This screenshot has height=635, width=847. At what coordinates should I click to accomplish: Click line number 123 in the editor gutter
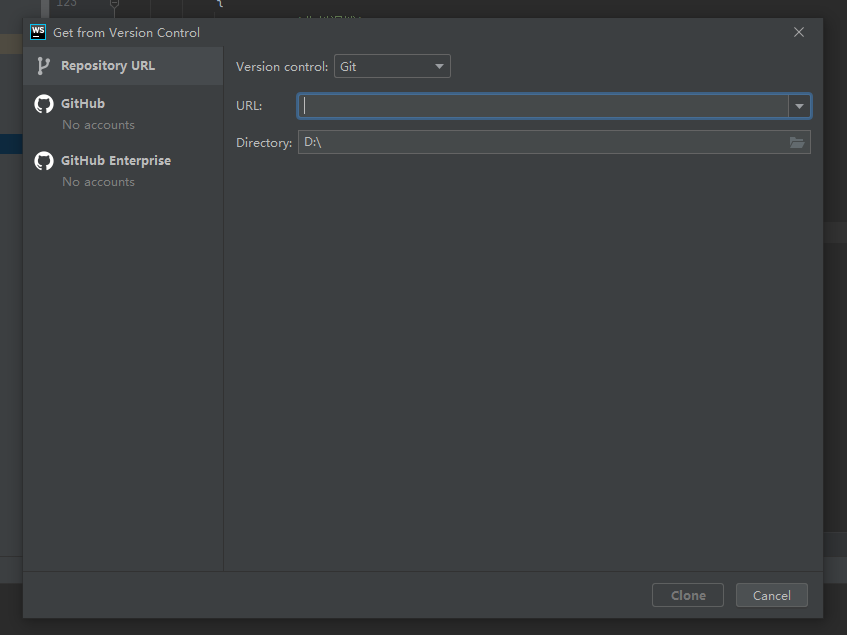click(66, 4)
